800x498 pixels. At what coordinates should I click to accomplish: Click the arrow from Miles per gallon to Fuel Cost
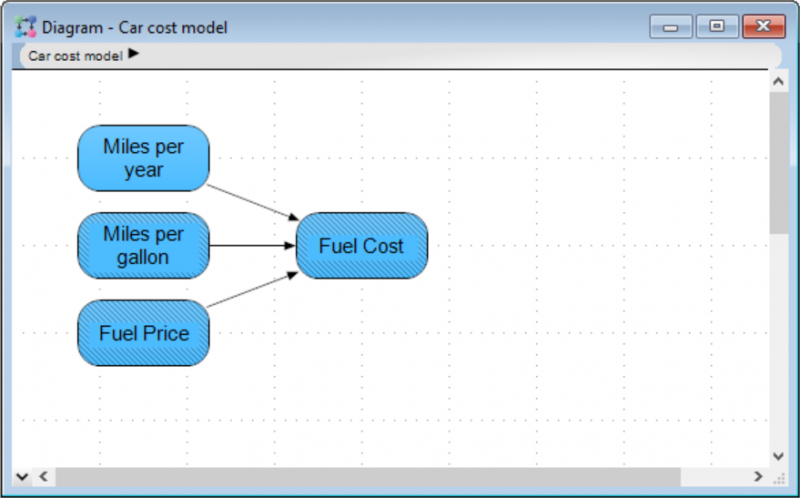point(253,245)
